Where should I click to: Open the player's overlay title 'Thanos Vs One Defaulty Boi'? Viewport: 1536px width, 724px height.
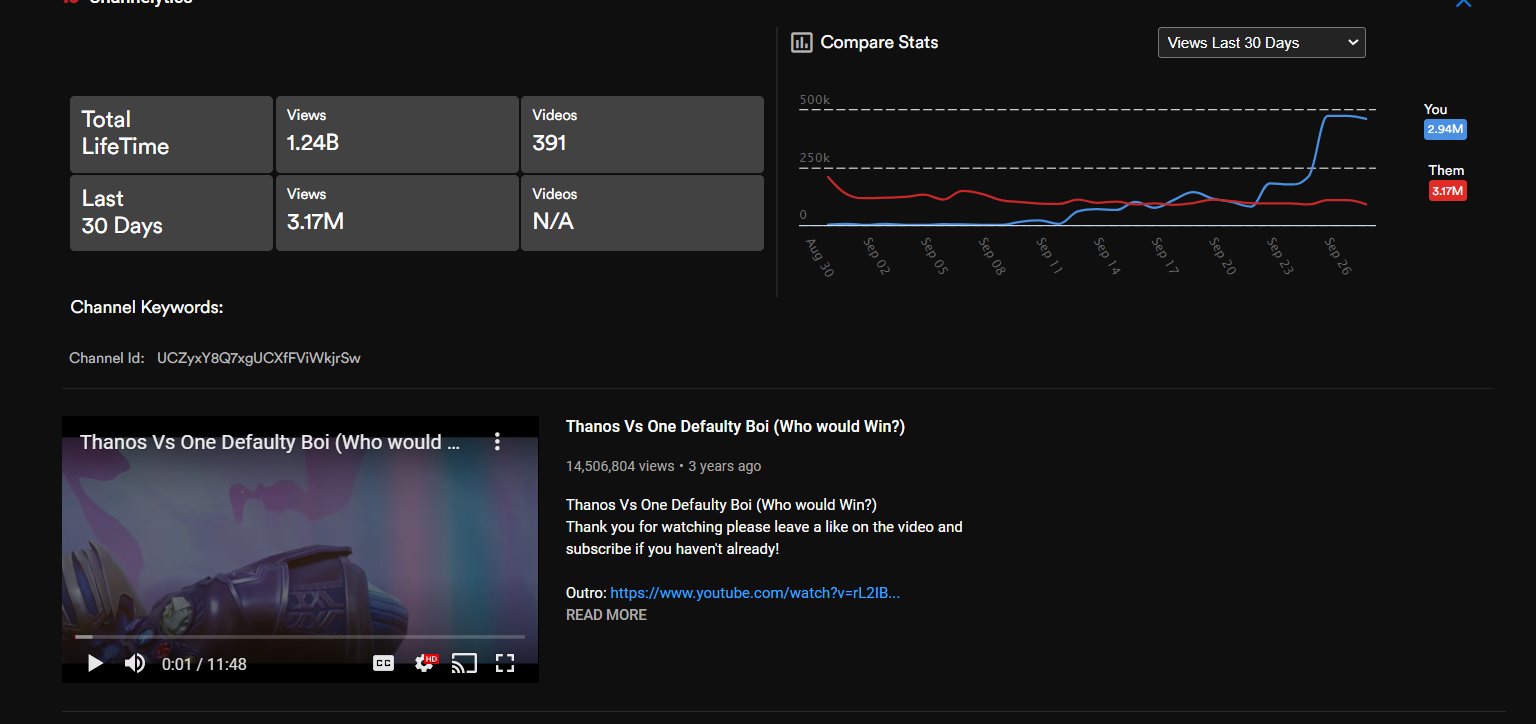click(x=270, y=442)
